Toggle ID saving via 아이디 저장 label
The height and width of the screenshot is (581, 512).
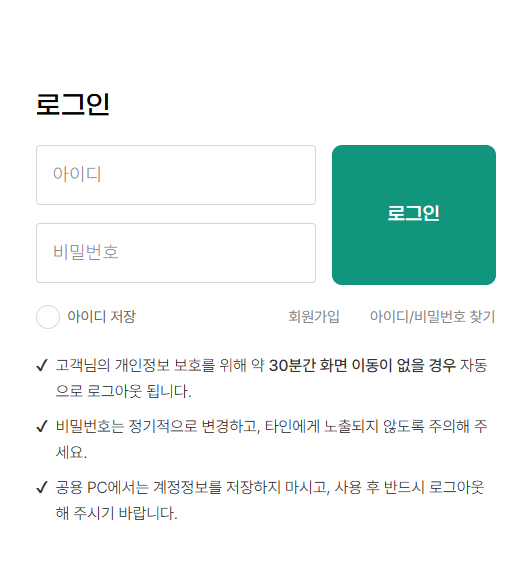(x=102, y=317)
